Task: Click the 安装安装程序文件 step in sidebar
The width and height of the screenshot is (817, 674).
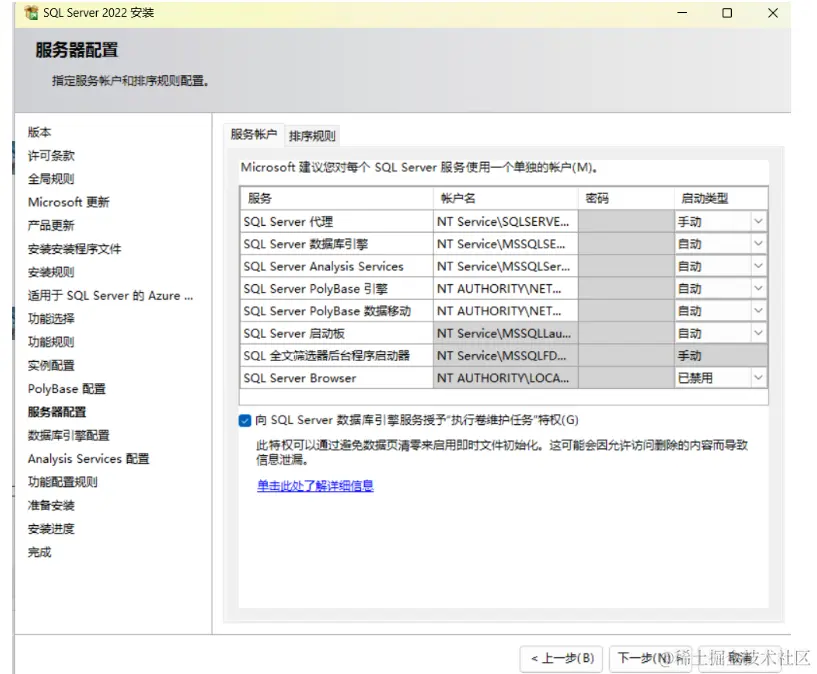Action: click(75, 249)
